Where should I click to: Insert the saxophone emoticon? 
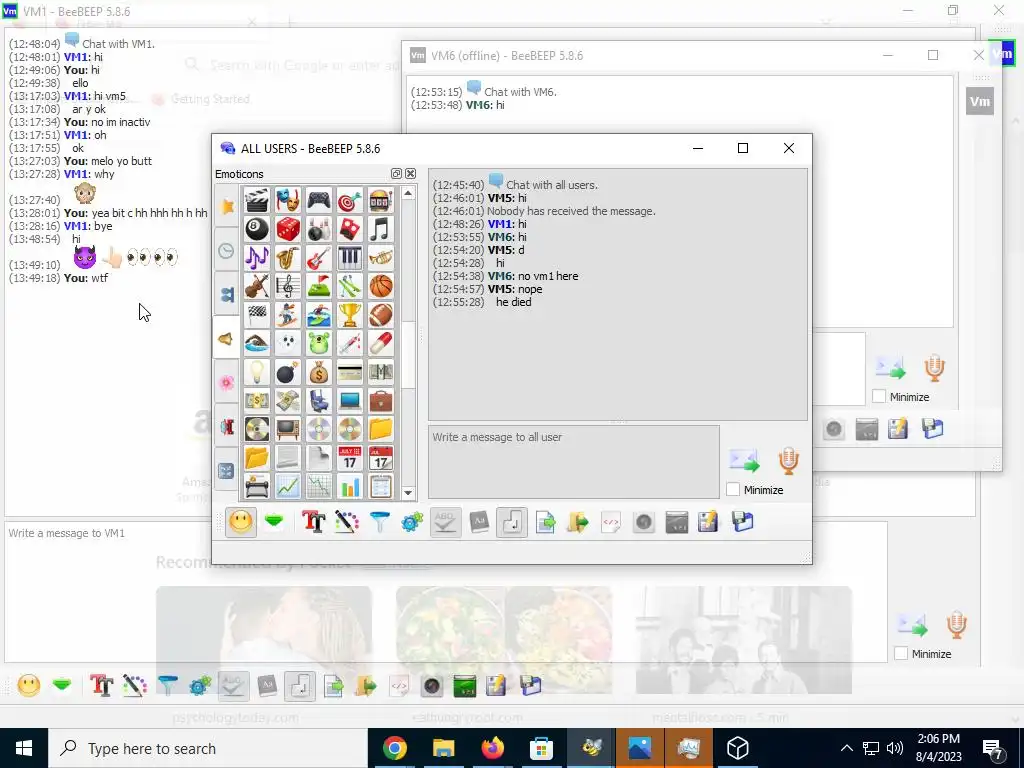pos(287,258)
